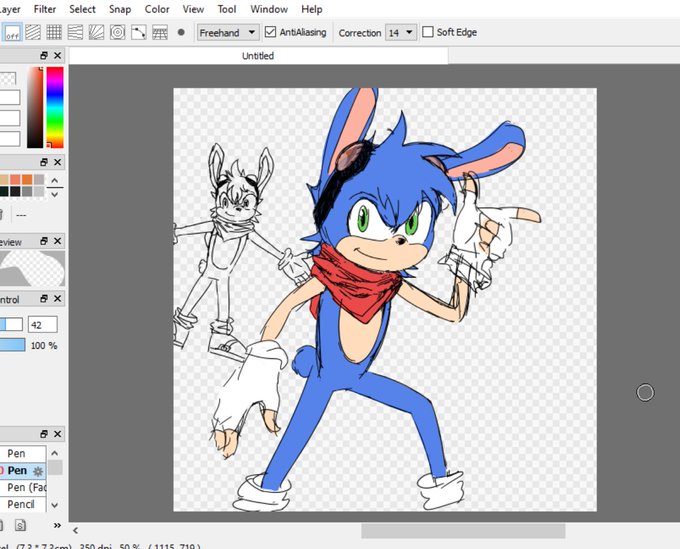Open the Snap menu
The width and height of the screenshot is (680, 549).
(x=120, y=9)
